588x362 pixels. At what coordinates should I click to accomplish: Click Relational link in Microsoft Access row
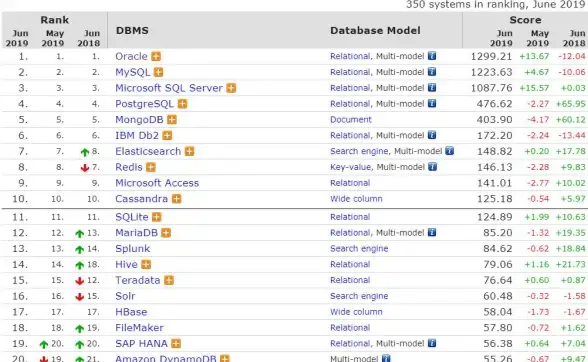pos(350,183)
